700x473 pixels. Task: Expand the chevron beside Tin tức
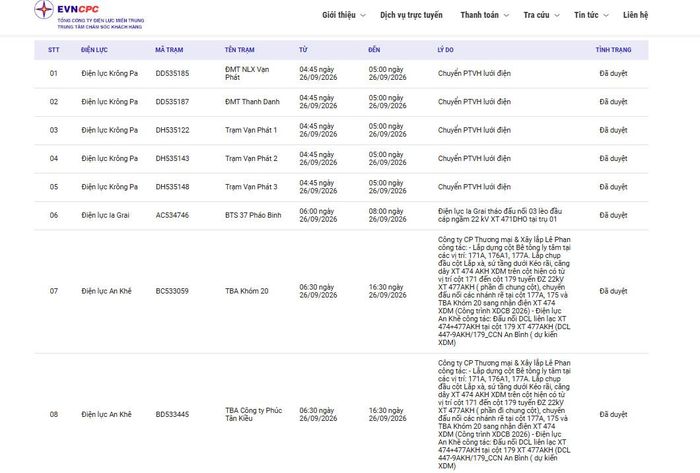[x=606, y=15]
